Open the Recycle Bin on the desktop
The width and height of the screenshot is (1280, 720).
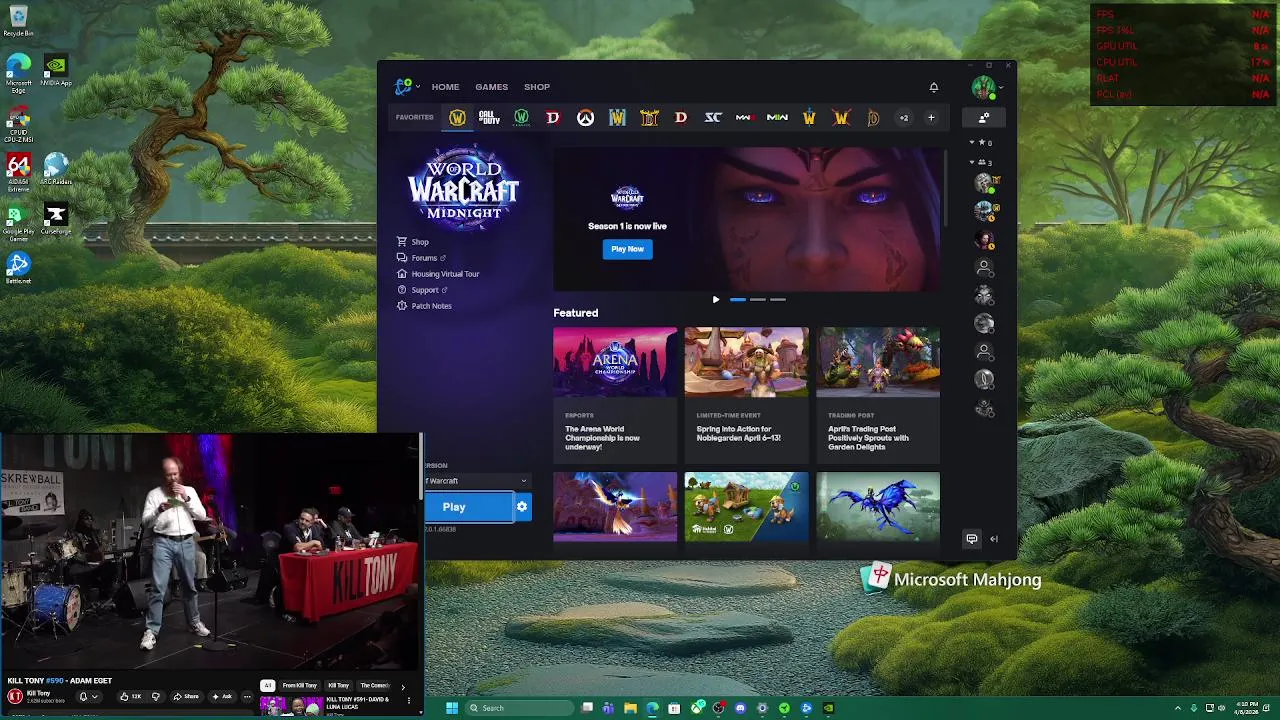click(x=18, y=20)
